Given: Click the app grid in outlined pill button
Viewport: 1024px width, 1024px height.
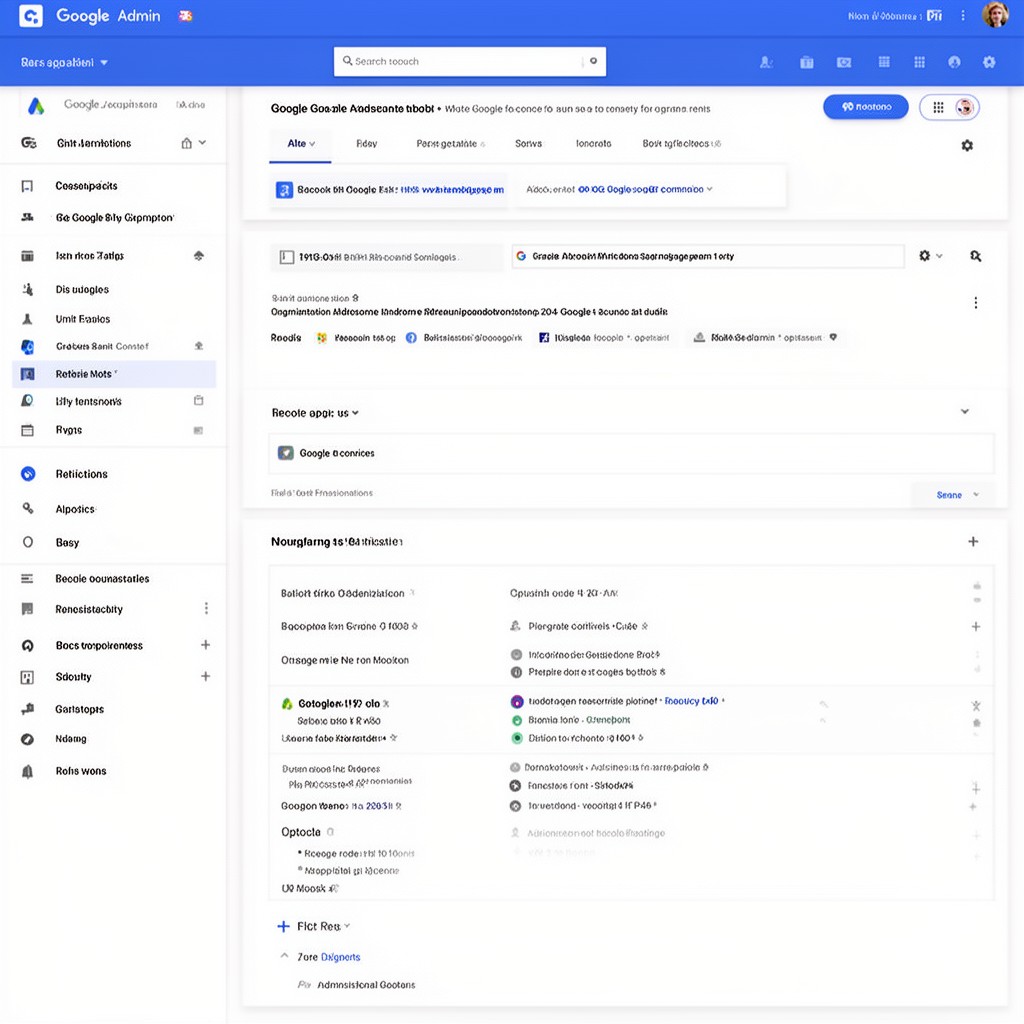Looking at the screenshot, I should click(938, 107).
